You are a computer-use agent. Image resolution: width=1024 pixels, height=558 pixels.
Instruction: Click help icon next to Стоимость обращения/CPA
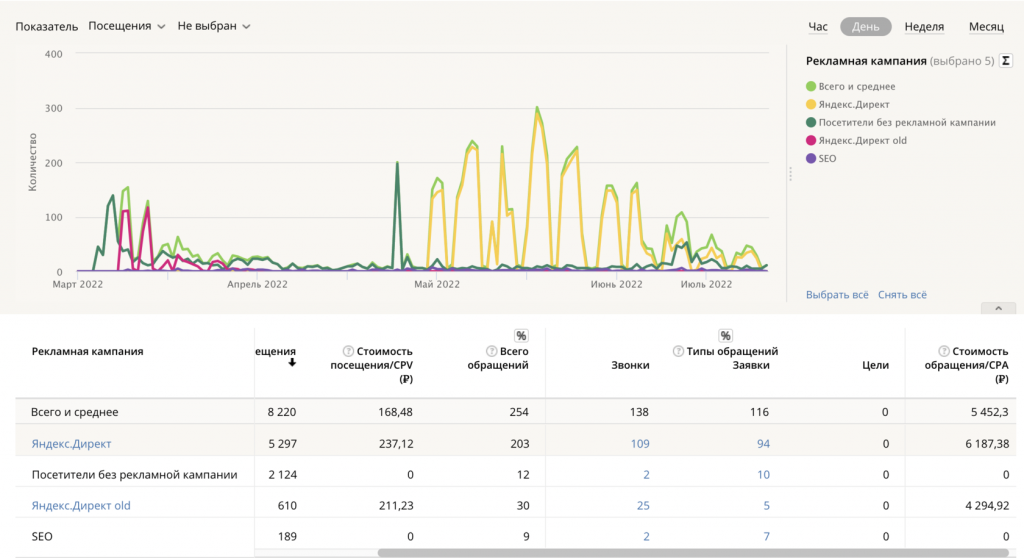coord(944,351)
